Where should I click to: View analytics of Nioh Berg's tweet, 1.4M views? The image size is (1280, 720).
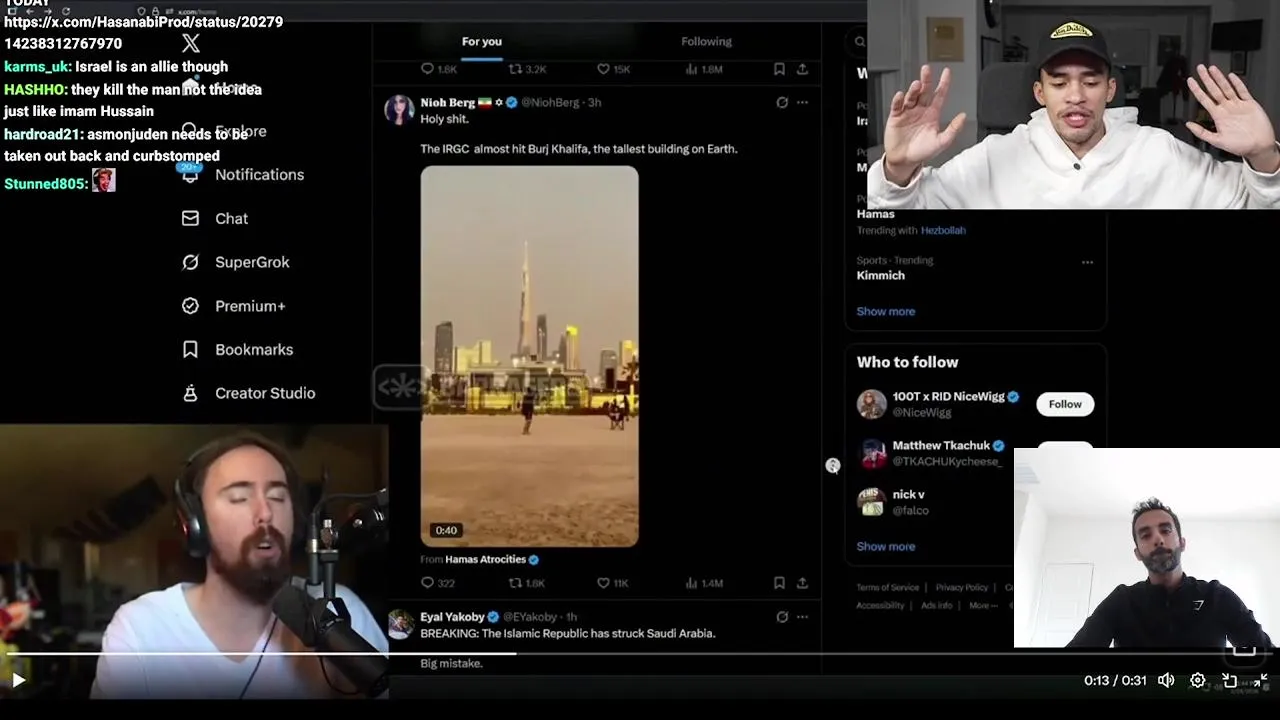703,583
